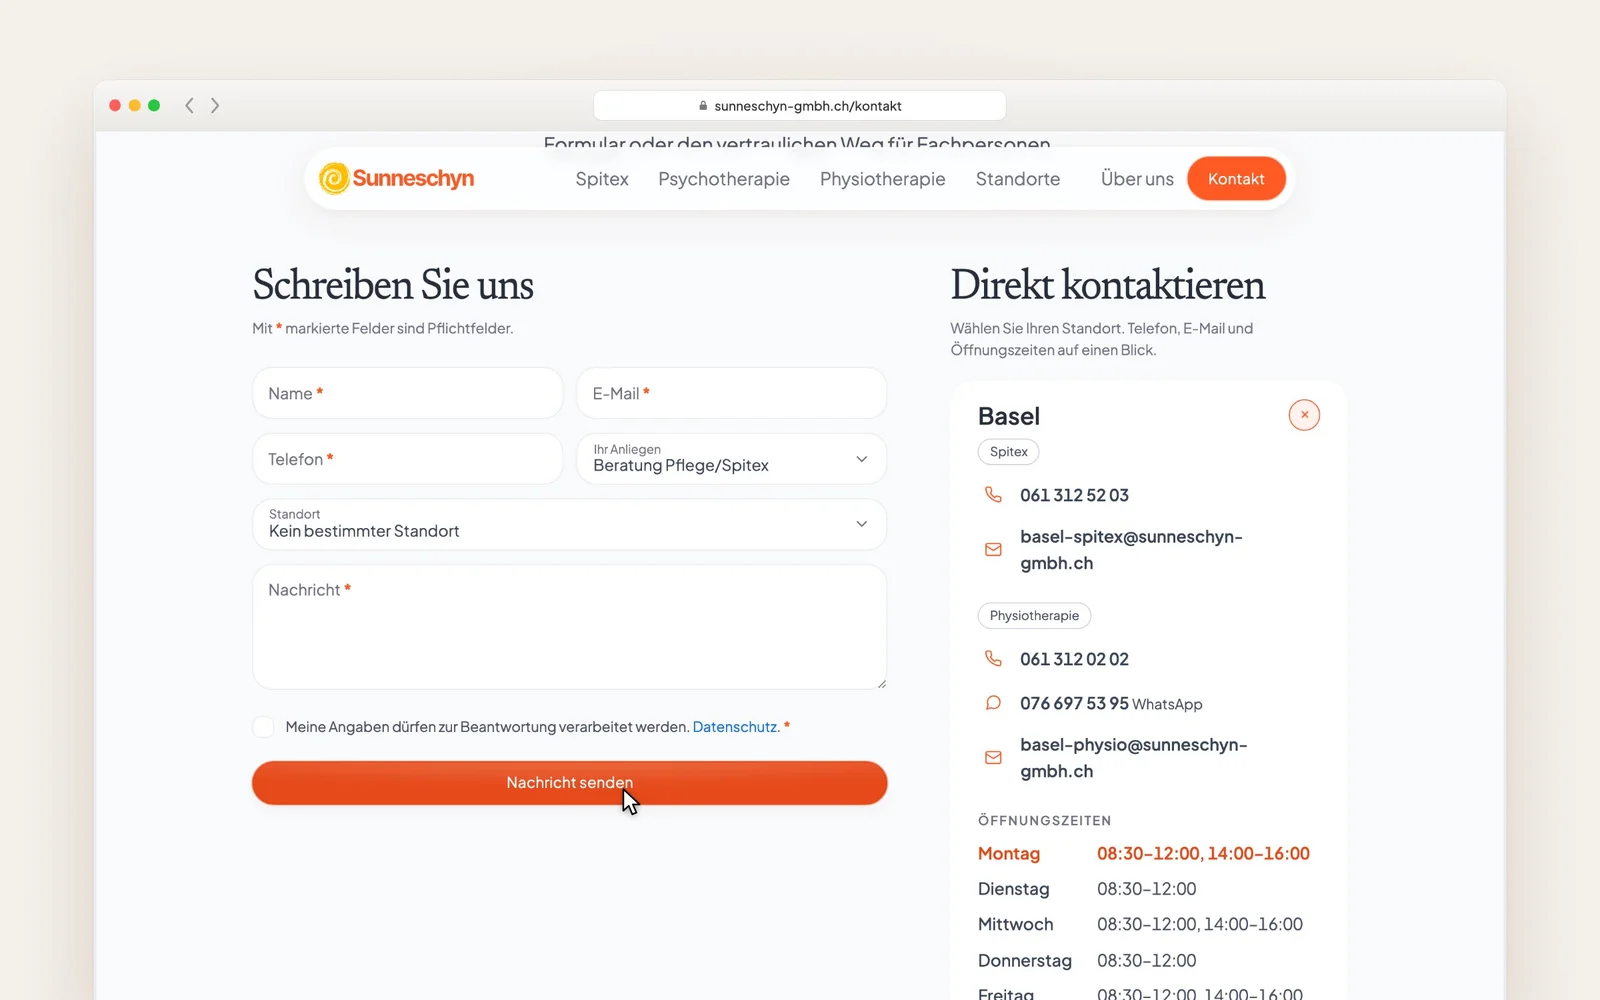Click the Direkt kontaktieren heading
Viewport: 1600px width, 1000px height.
[x=1107, y=285]
